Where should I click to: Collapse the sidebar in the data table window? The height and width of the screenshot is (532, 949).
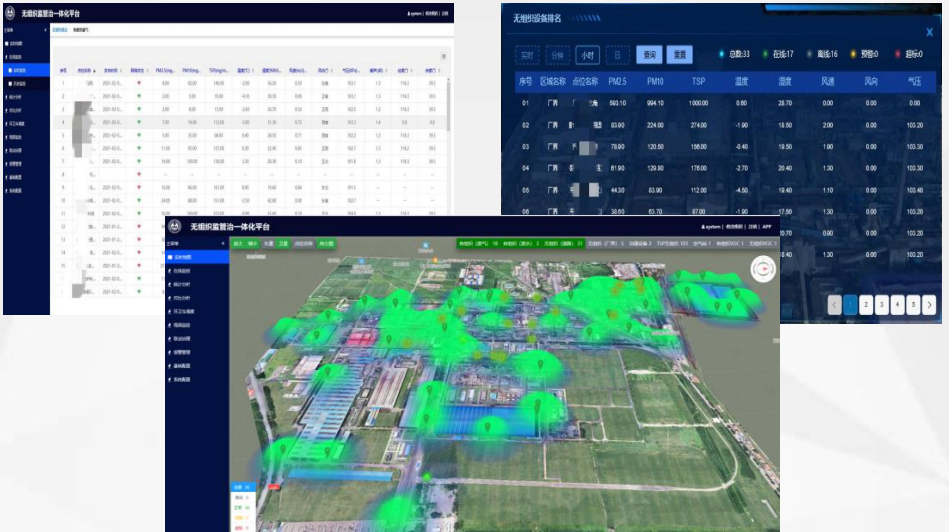click(x=44, y=30)
